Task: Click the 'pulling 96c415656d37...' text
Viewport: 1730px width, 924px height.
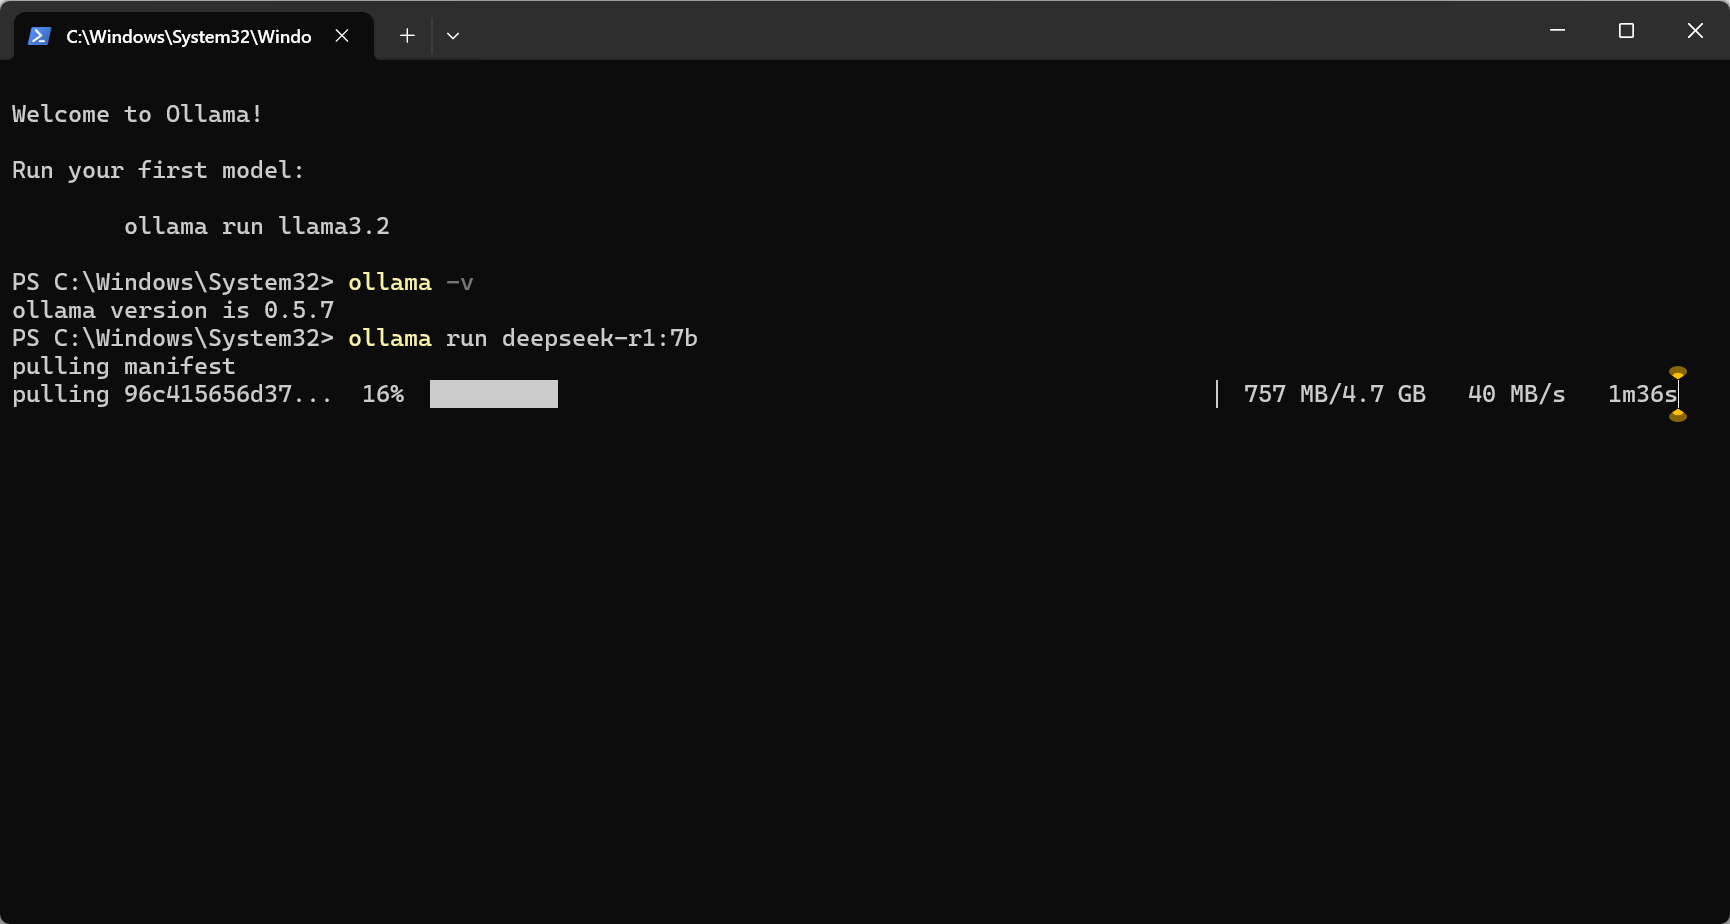Action: [172, 394]
